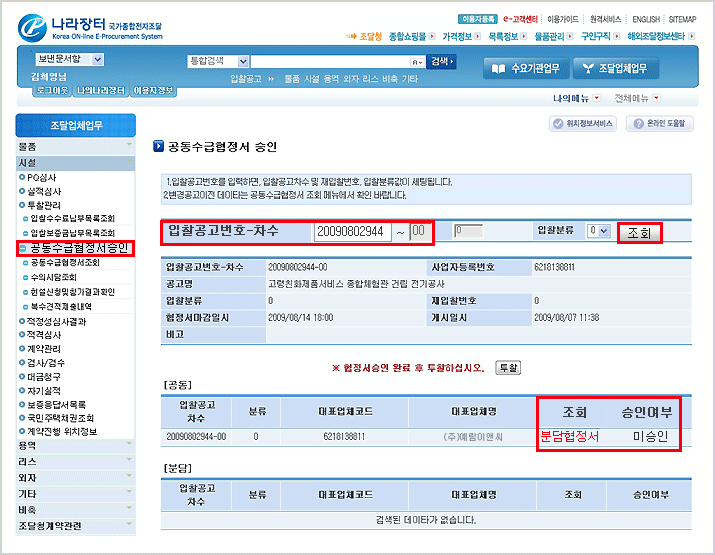Open the 입찰분류 dropdown
715x555 pixels.
point(598,230)
